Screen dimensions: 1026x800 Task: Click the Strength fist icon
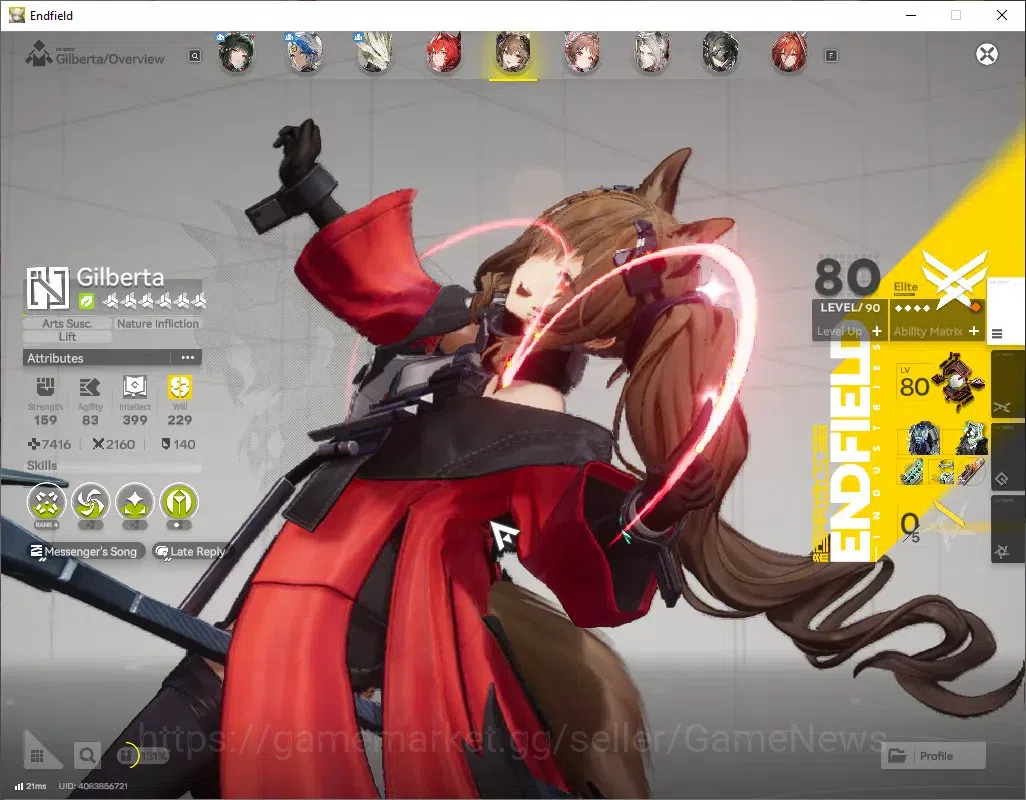(45, 387)
